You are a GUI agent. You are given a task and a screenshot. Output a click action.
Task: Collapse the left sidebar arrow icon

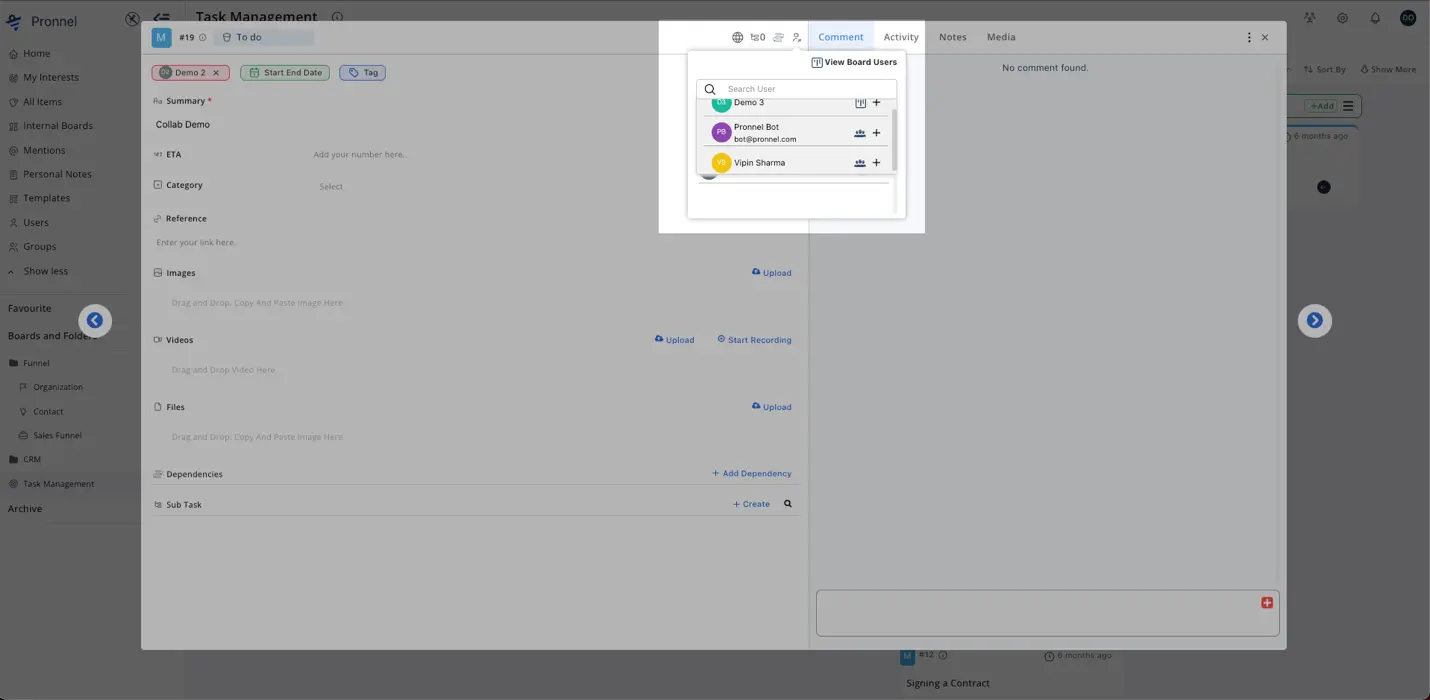pos(161,18)
